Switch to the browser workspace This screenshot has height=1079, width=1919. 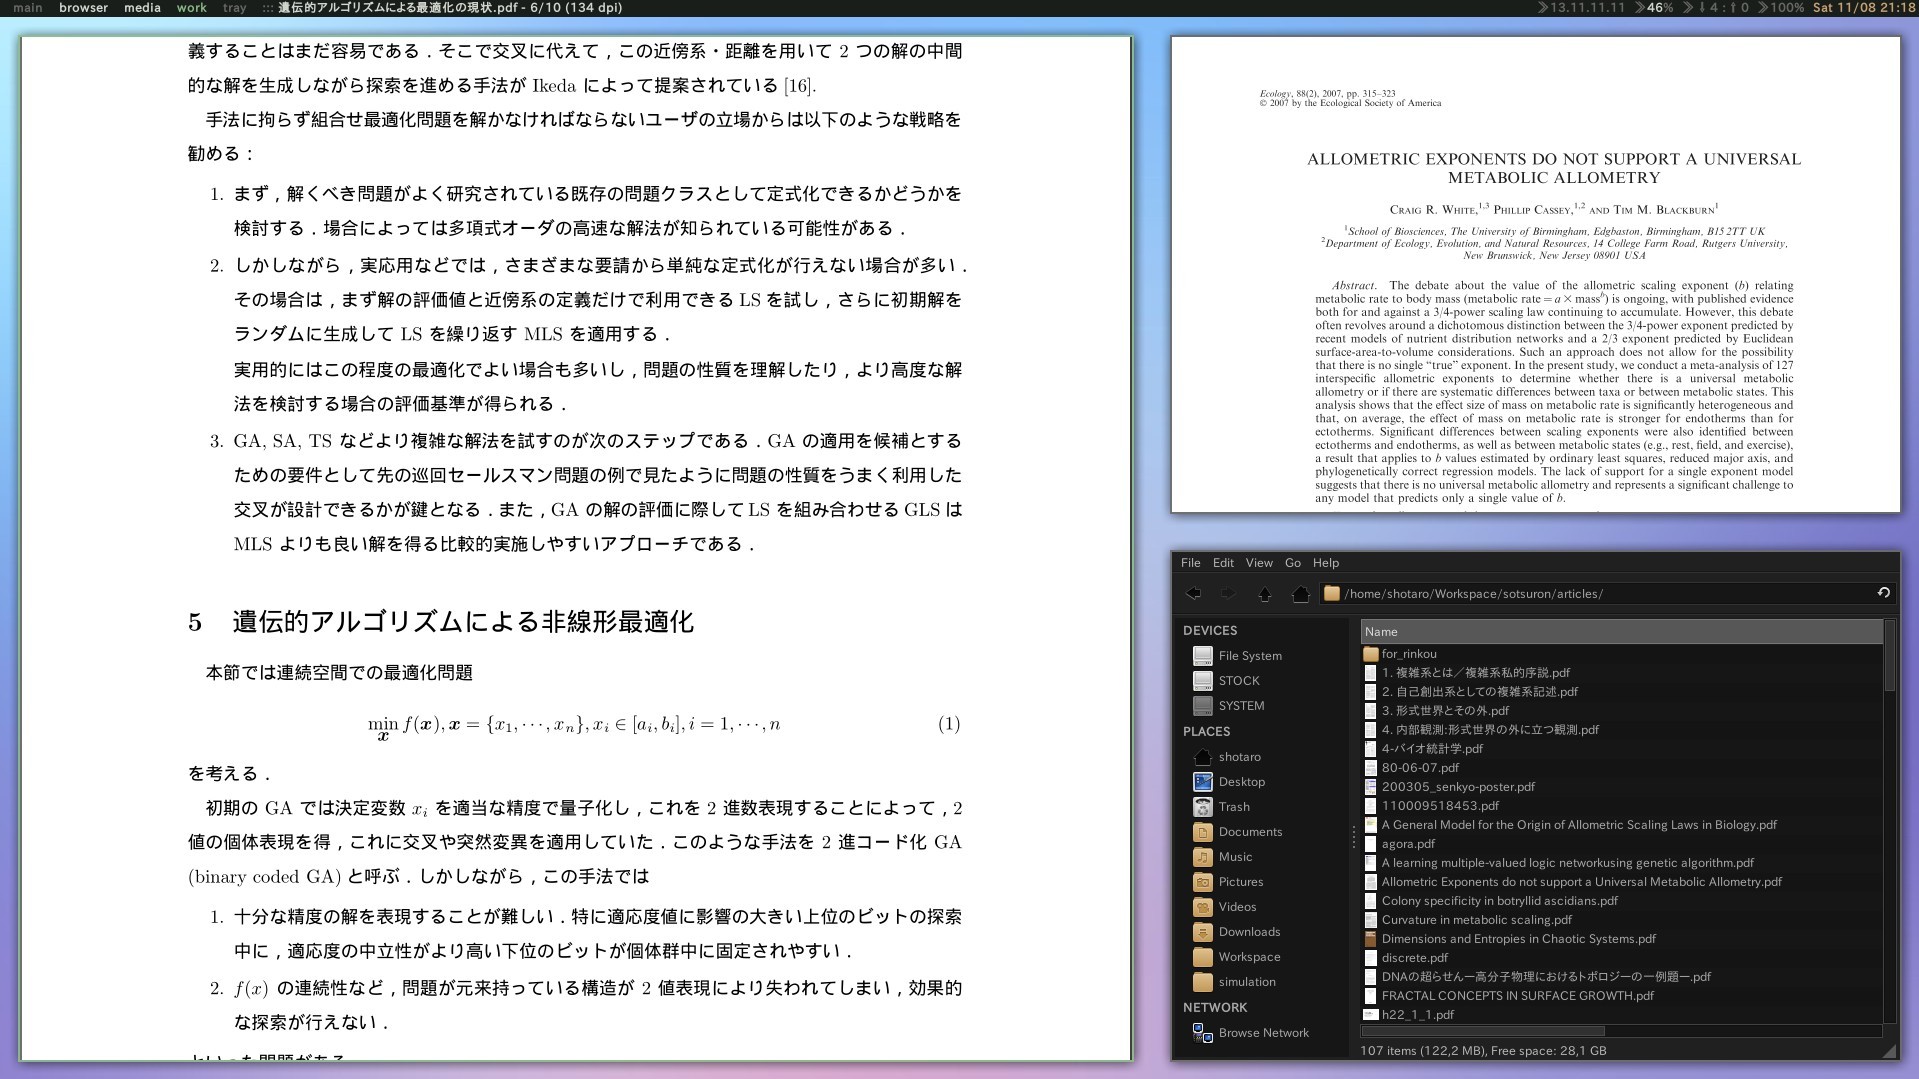(x=83, y=8)
